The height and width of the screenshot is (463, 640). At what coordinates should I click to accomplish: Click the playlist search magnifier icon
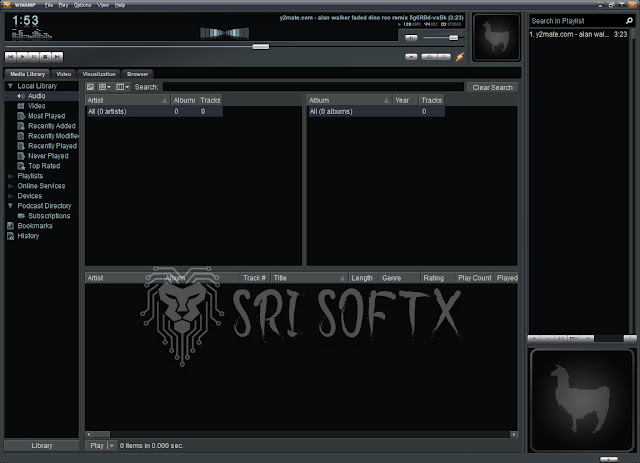[629, 20]
